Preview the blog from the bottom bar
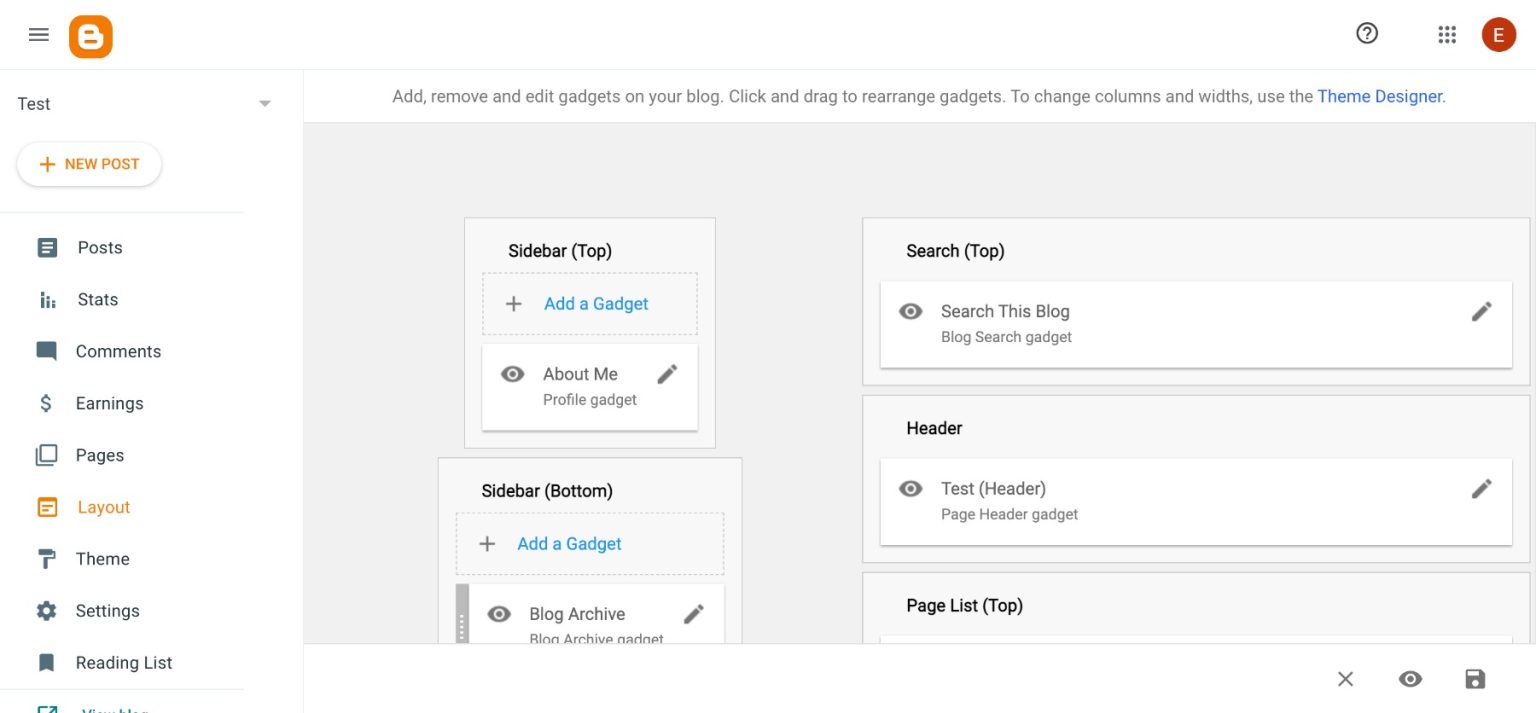This screenshot has height=713, width=1536. click(x=1410, y=678)
